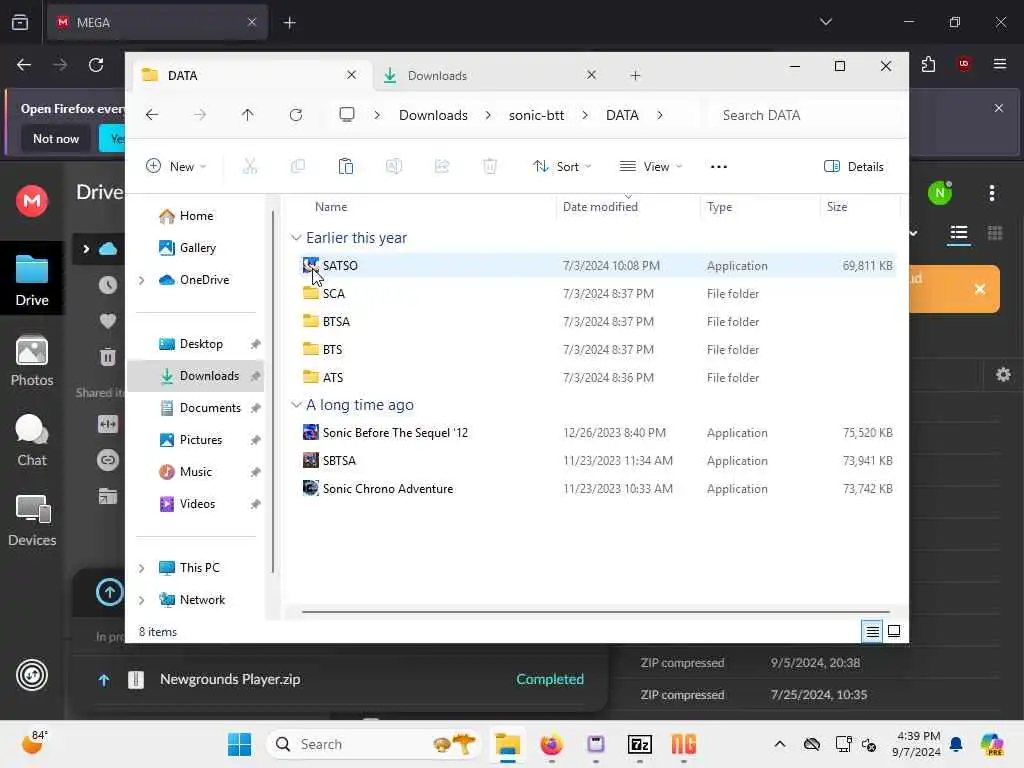
Task: Open MEGA three-dot options menu
Action: point(991,193)
